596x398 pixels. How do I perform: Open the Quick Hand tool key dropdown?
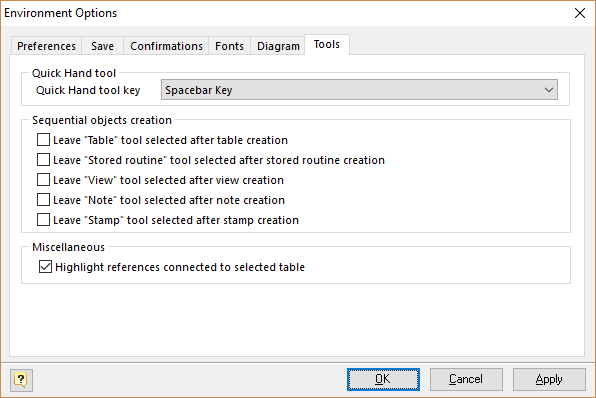pos(359,90)
